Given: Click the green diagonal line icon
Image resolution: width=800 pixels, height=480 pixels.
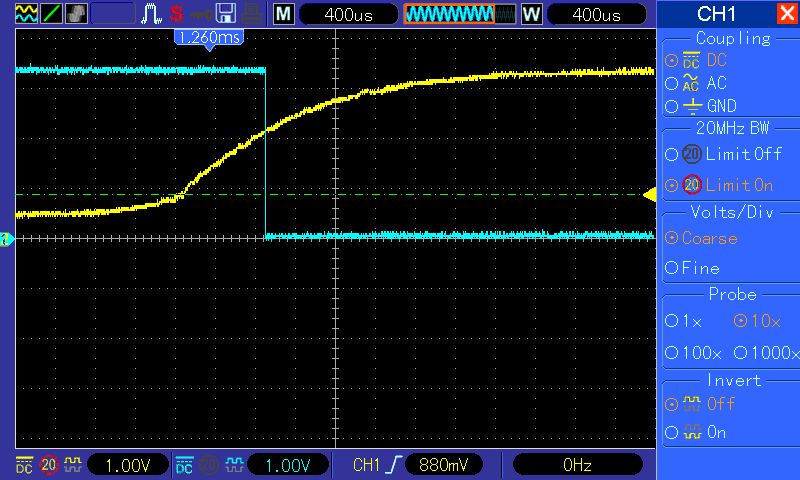Looking at the screenshot, I should tap(51, 14).
